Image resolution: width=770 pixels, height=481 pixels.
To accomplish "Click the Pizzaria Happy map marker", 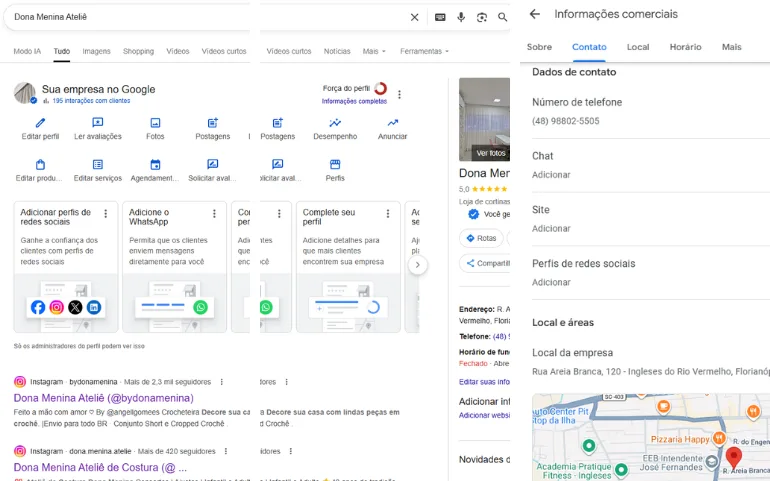I will coord(719,437).
